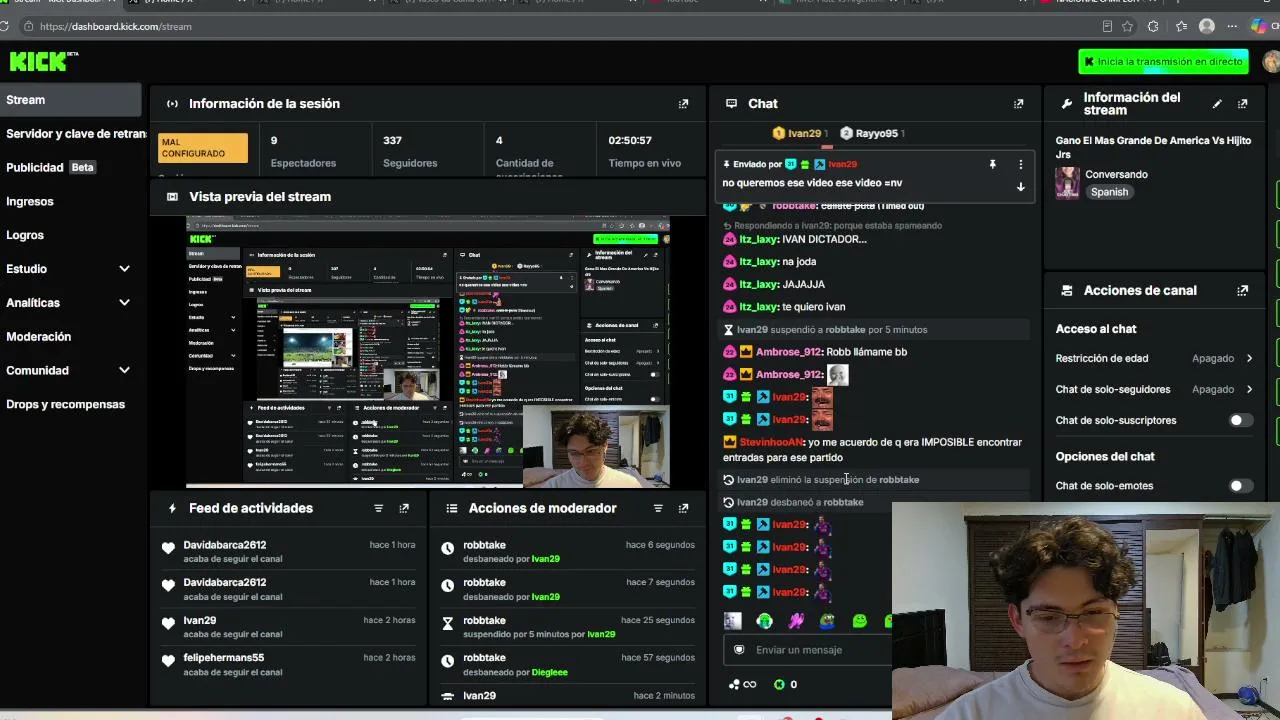Pop out the Feed de actividades panel
The width and height of the screenshot is (1280, 720).
(x=404, y=509)
